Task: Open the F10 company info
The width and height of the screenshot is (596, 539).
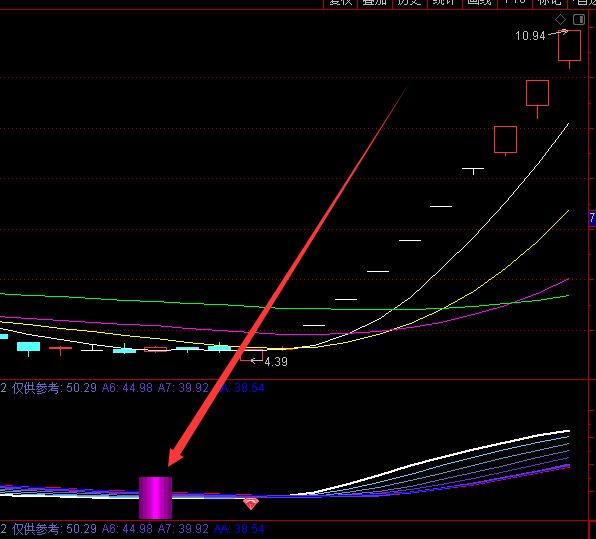Action: point(514,3)
